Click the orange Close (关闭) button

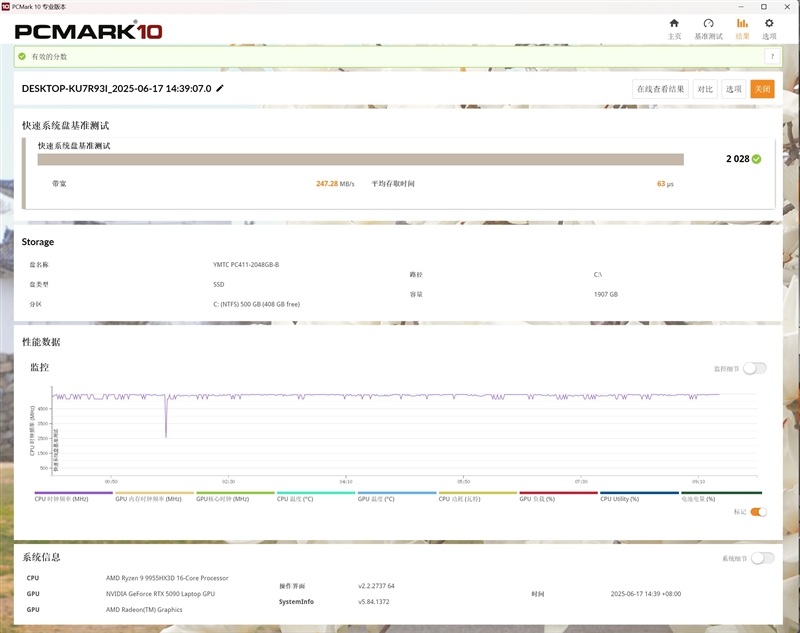[762, 89]
